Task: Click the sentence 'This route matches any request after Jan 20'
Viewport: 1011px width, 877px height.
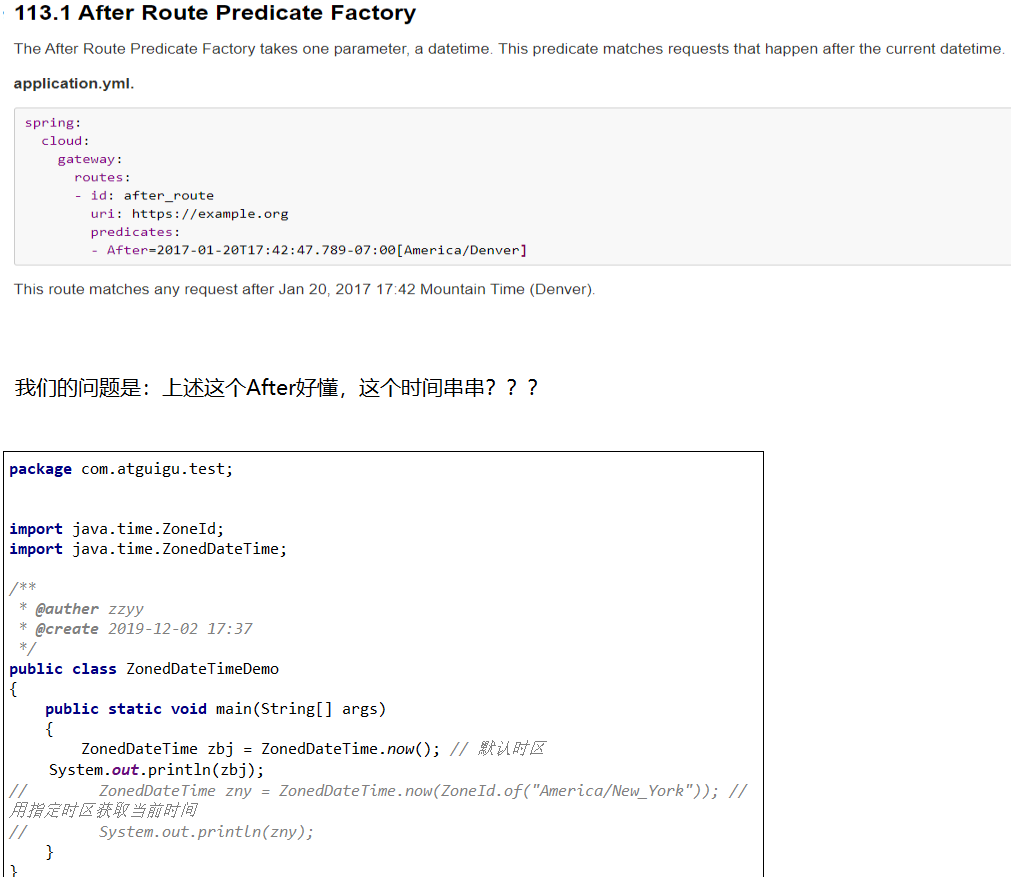Action: [304, 289]
